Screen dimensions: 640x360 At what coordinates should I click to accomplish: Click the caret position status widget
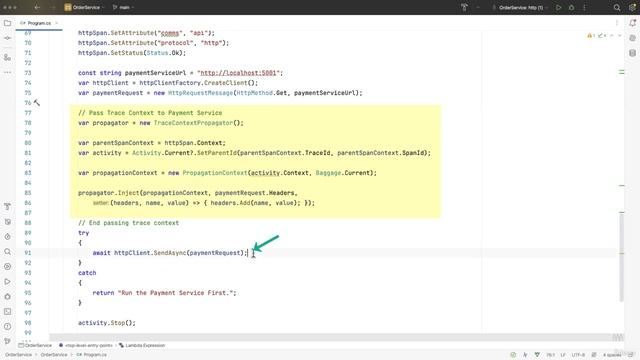pos(551,355)
